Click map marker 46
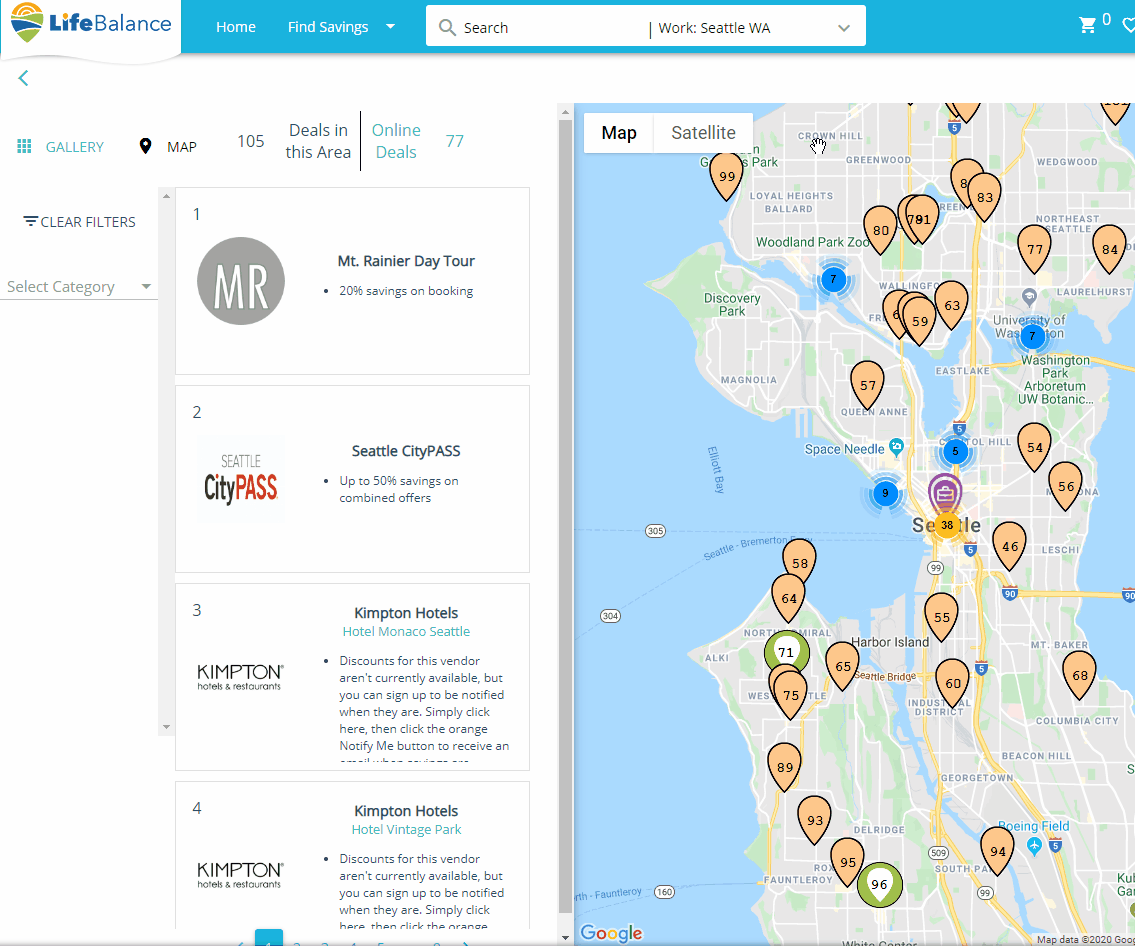The height and width of the screenshot is (946, 1135). pos(1010,546)
